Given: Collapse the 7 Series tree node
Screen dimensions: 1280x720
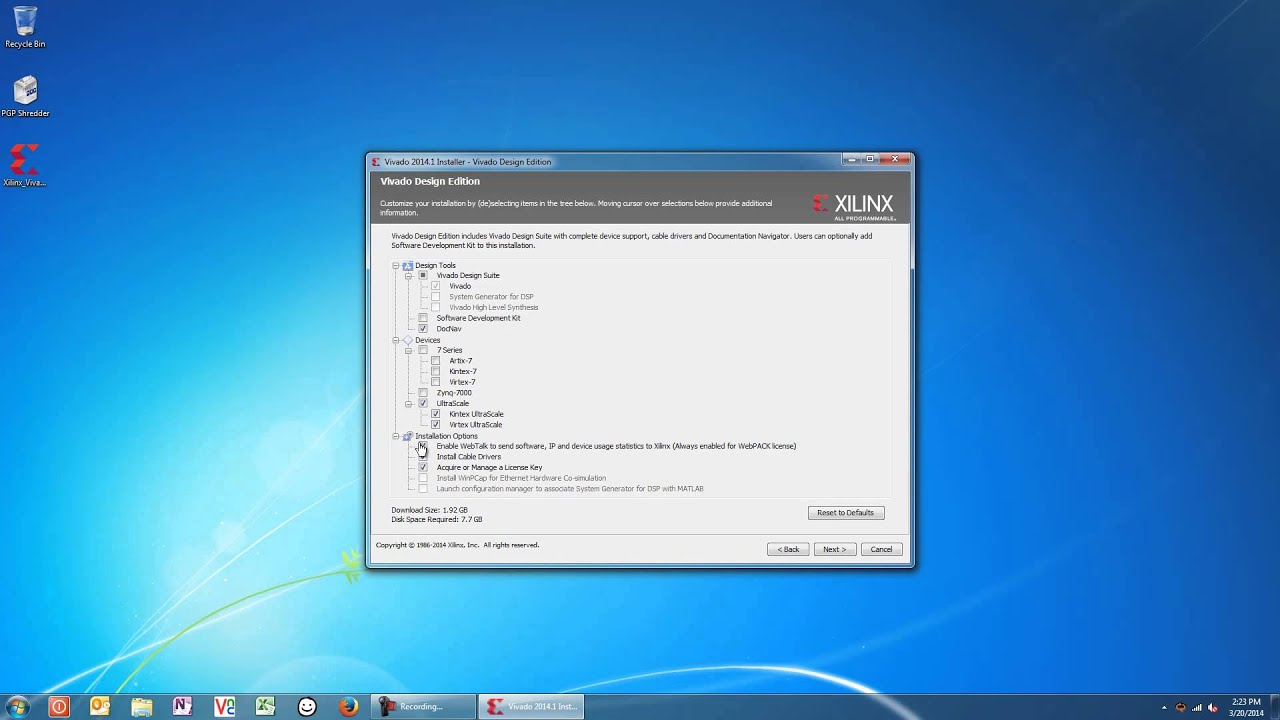Looking at the screenshot, I should pos(408,350).
